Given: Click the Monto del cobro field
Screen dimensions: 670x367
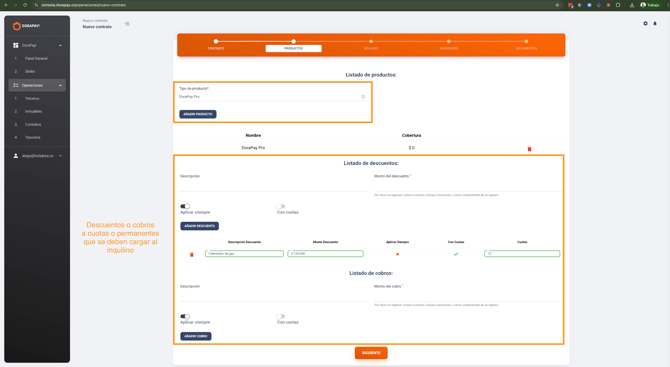Looking at the screenshot, I should click(x=468, y=297).
